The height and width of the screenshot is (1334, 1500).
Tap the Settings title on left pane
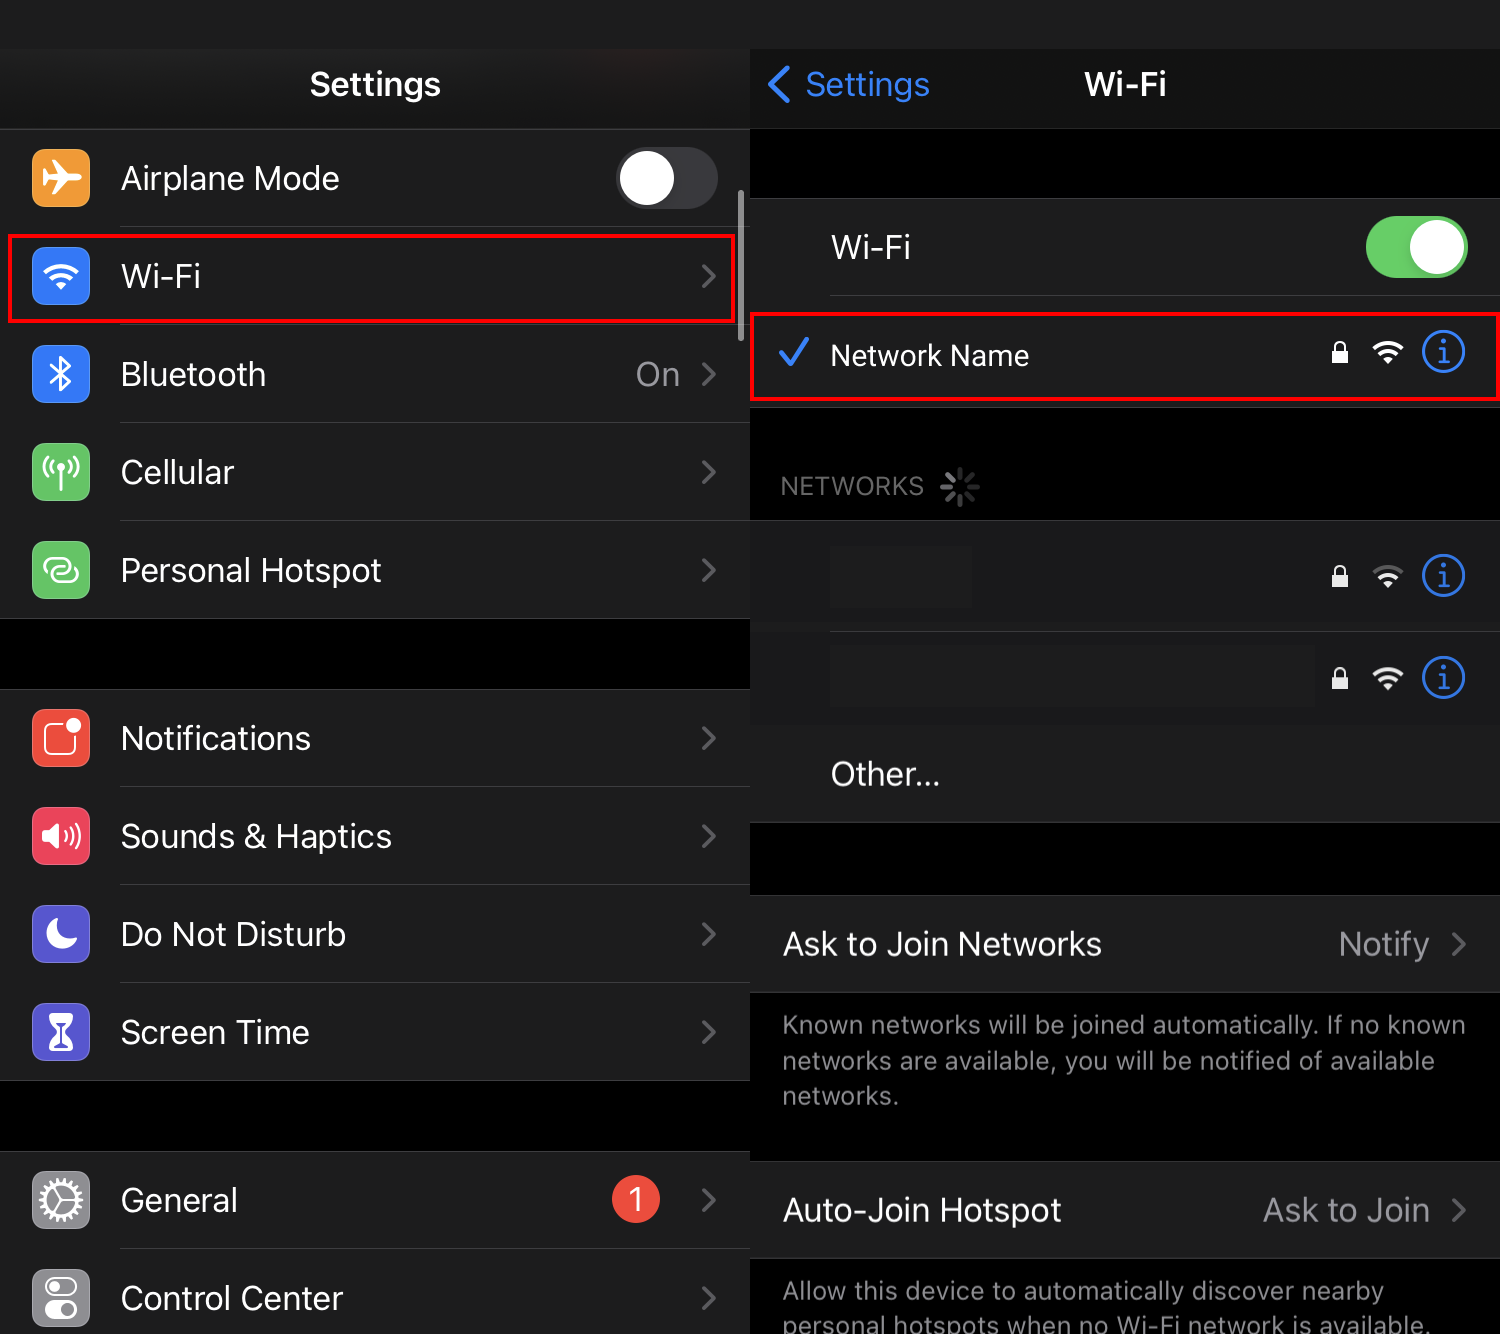pos(375,84)
